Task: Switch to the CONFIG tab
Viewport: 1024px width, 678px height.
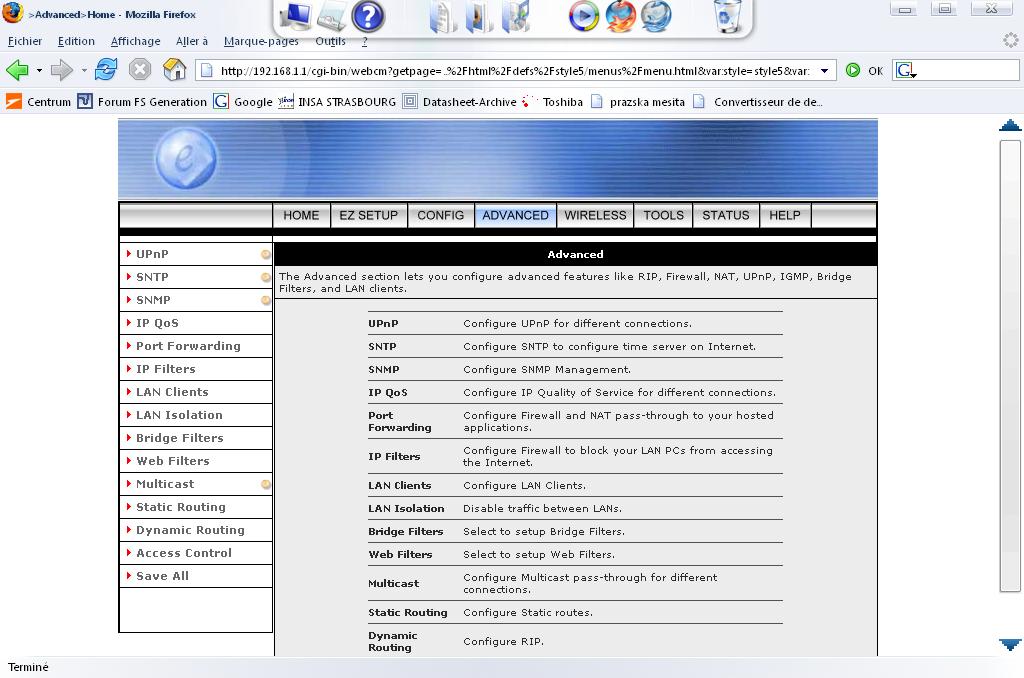Action: click(440, 216)
